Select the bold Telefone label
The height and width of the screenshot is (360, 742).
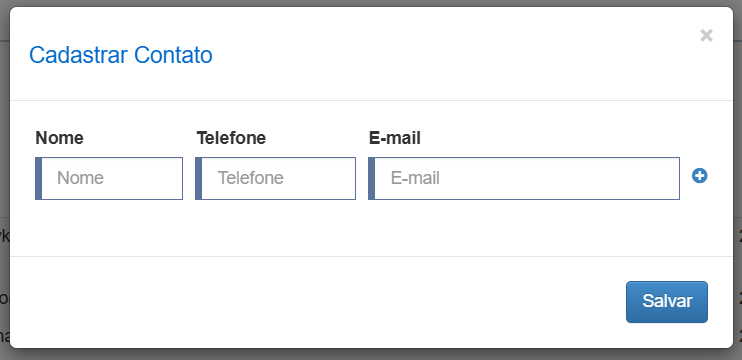point(231,138)
